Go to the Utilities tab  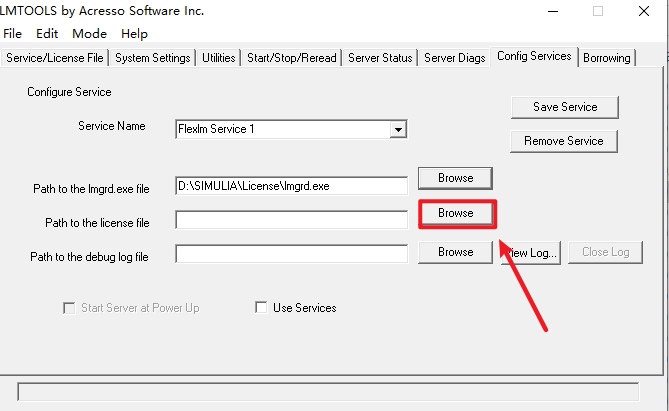(219, 58)
